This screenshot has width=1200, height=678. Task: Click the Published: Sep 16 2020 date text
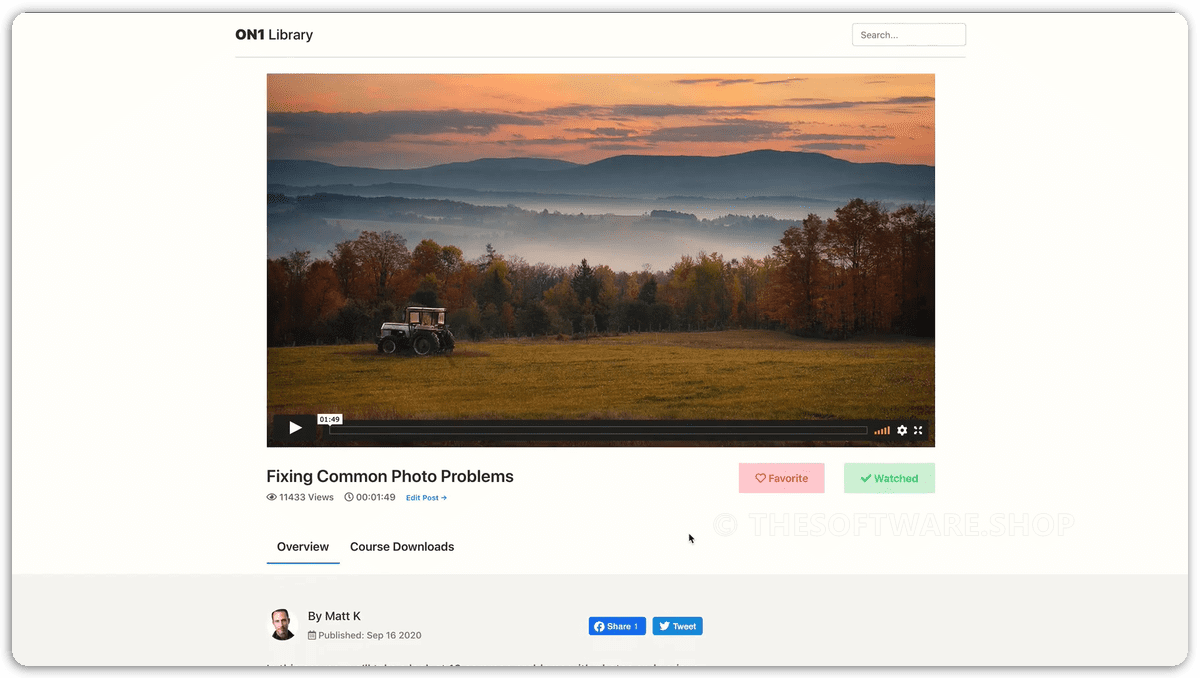(369, 635)
